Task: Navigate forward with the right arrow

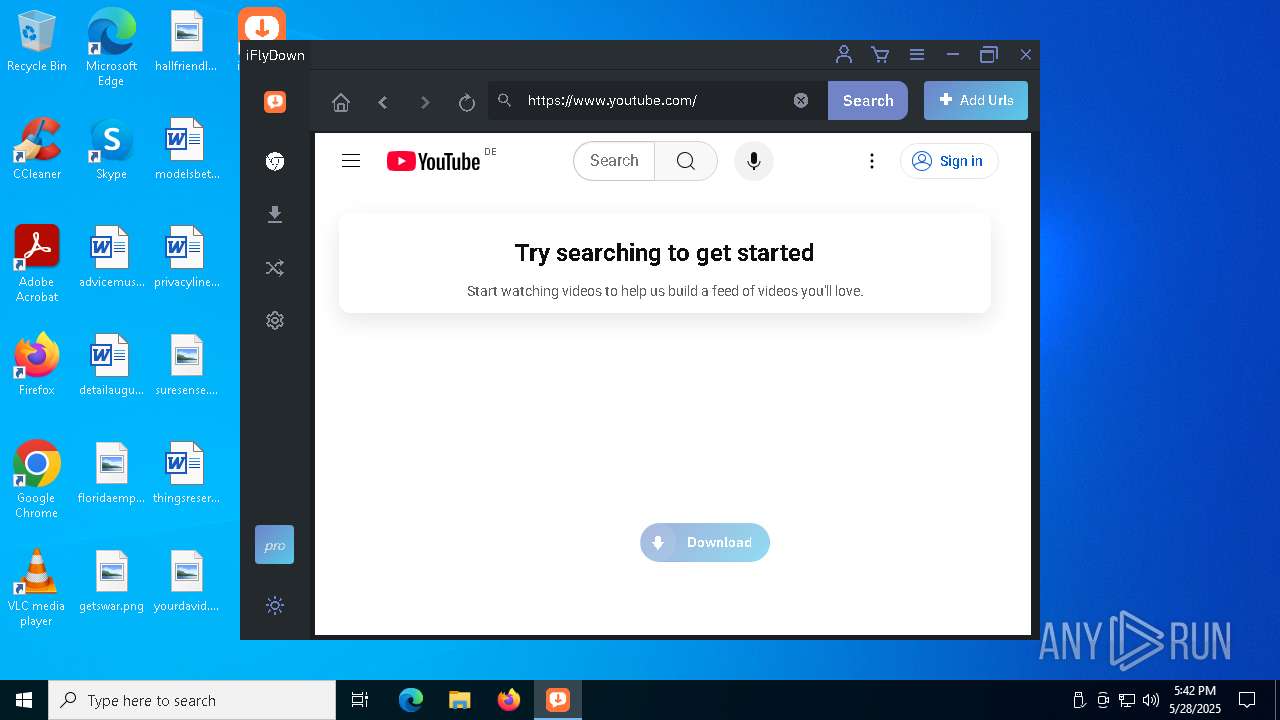Action: click(x=425, y=102)
